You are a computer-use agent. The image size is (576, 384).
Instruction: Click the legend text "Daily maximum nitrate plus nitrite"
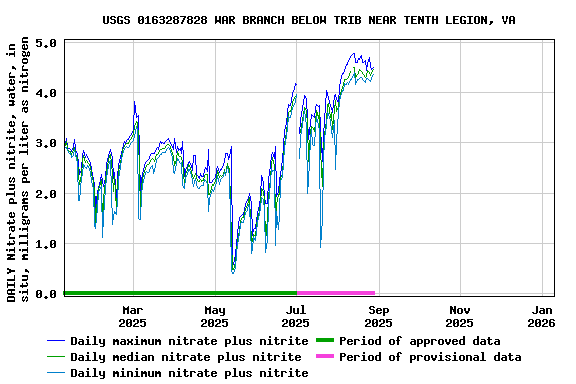click(x=189, y=341)
